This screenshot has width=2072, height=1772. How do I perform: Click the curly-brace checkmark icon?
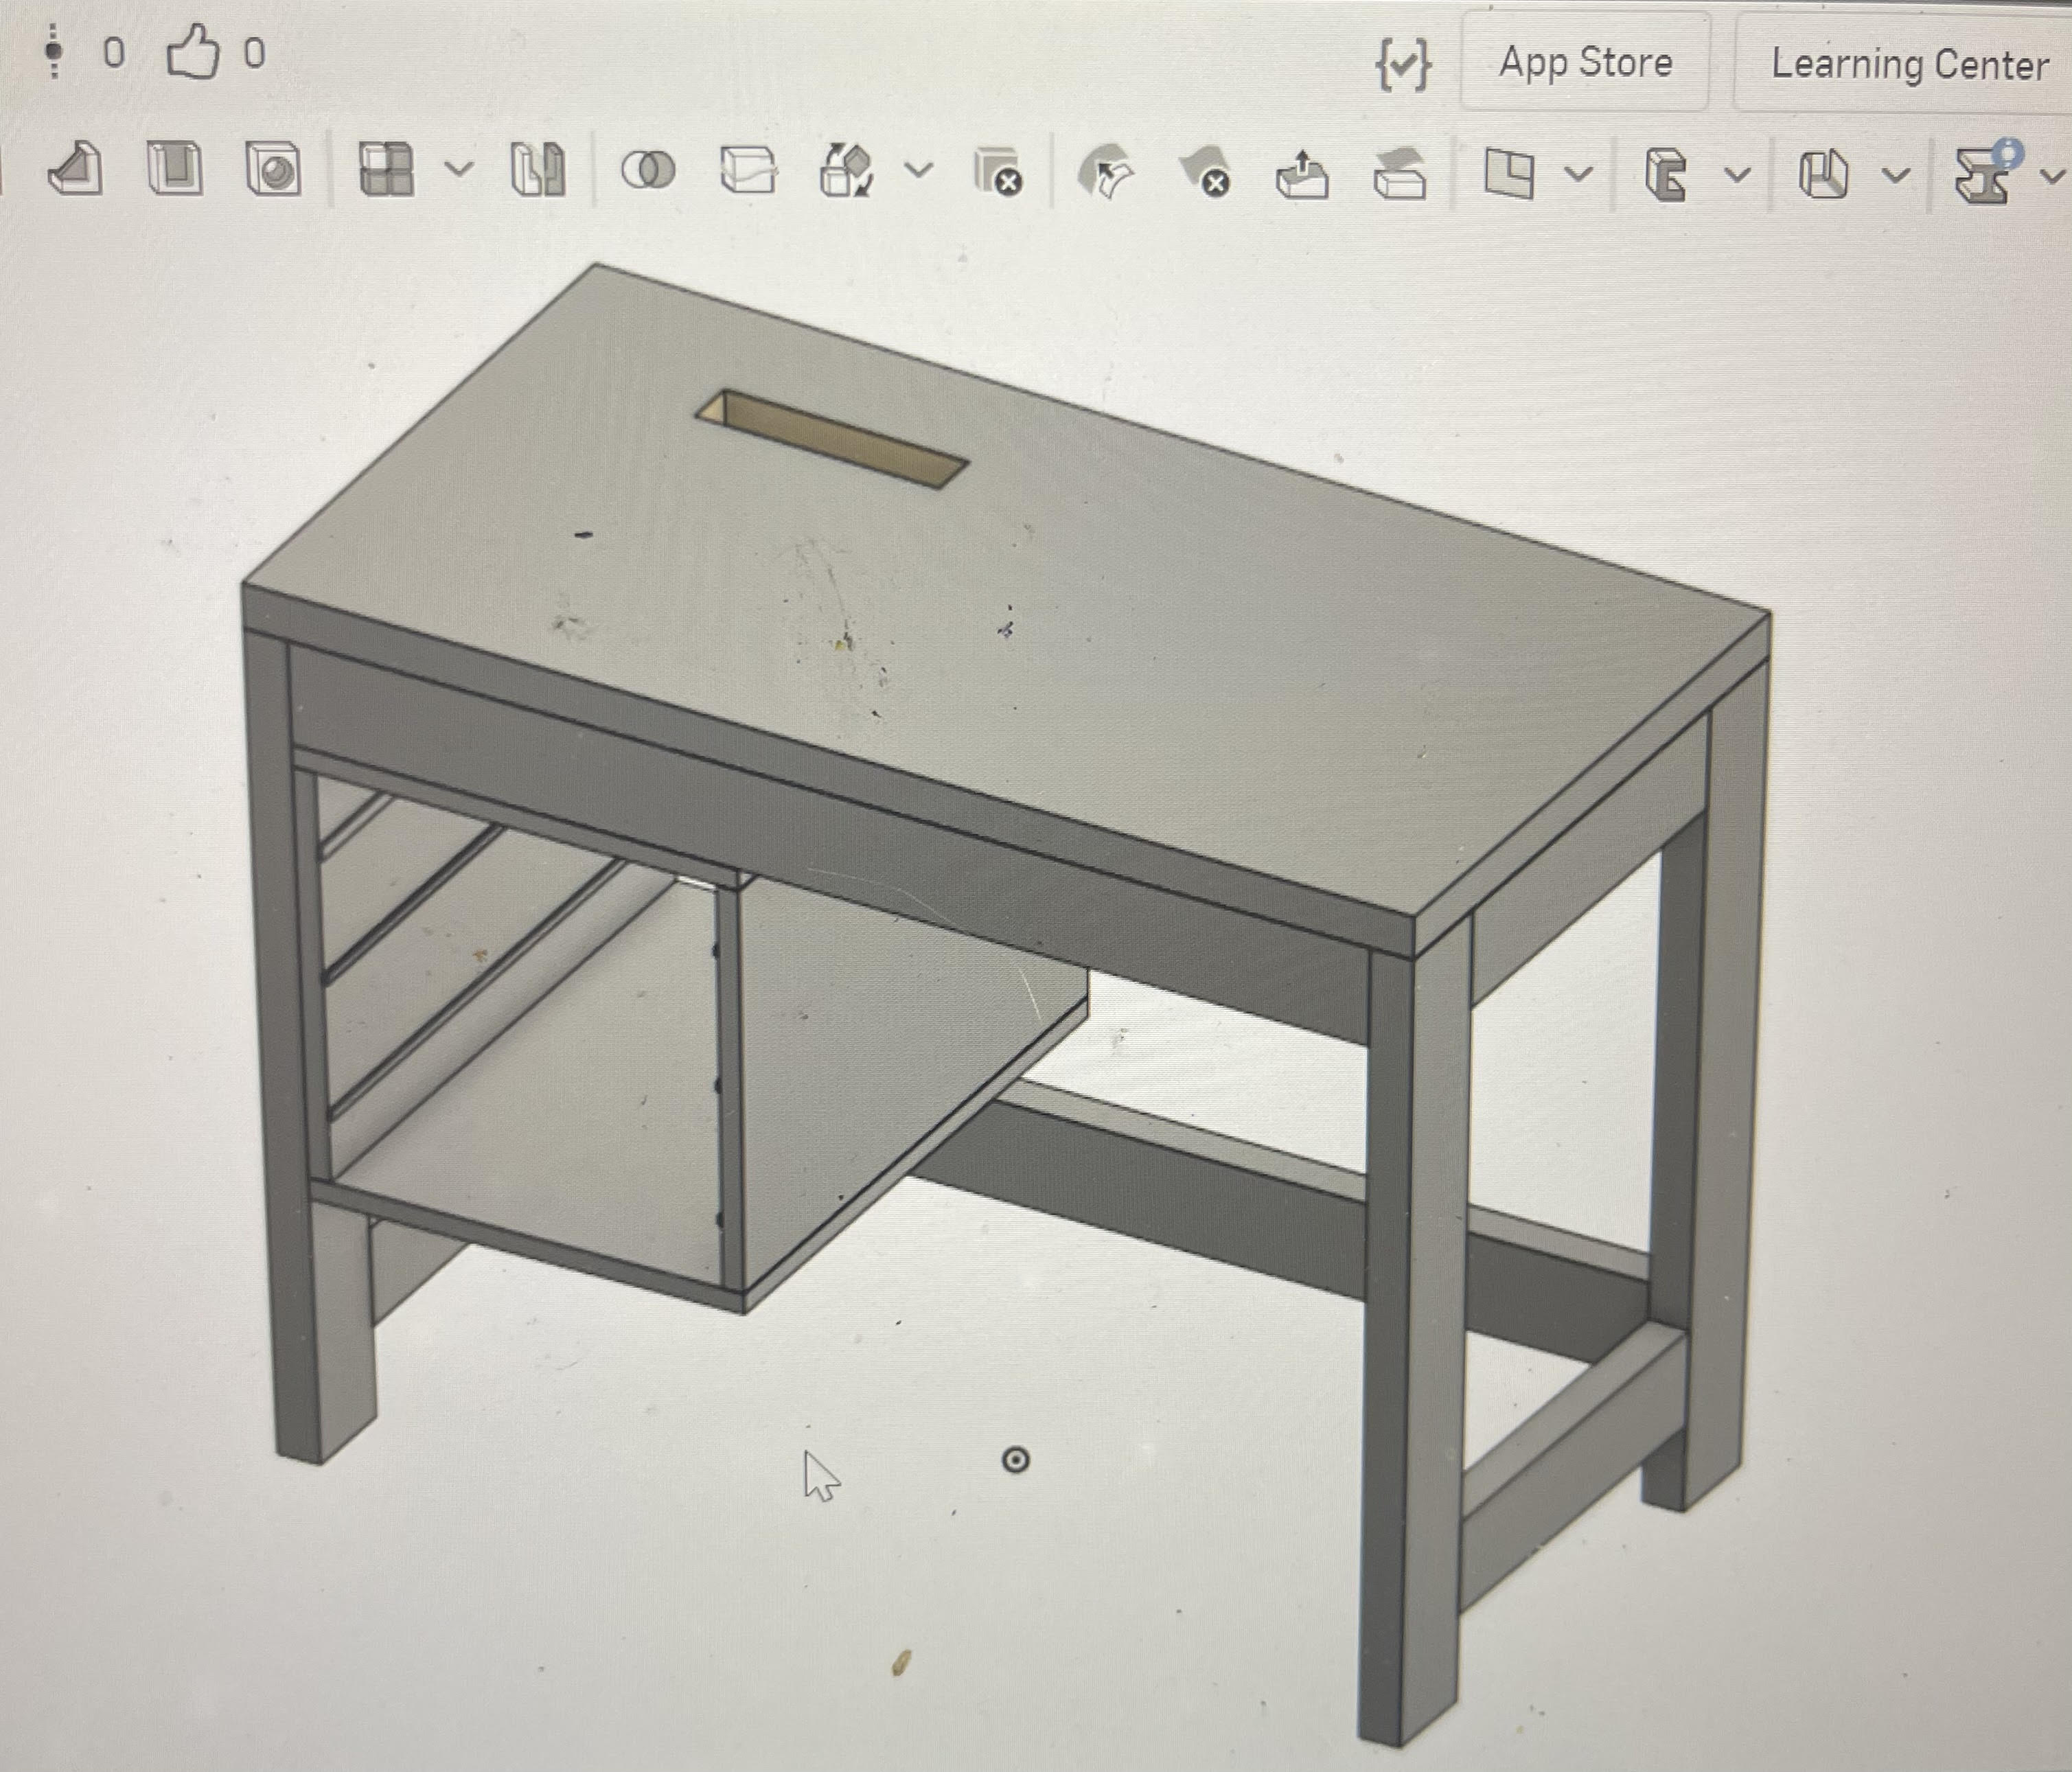(1403, 65)
